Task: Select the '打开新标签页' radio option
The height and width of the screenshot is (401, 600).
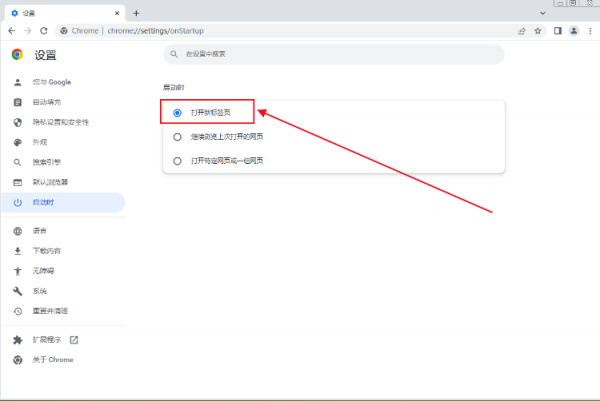Action: pos(177,114)
